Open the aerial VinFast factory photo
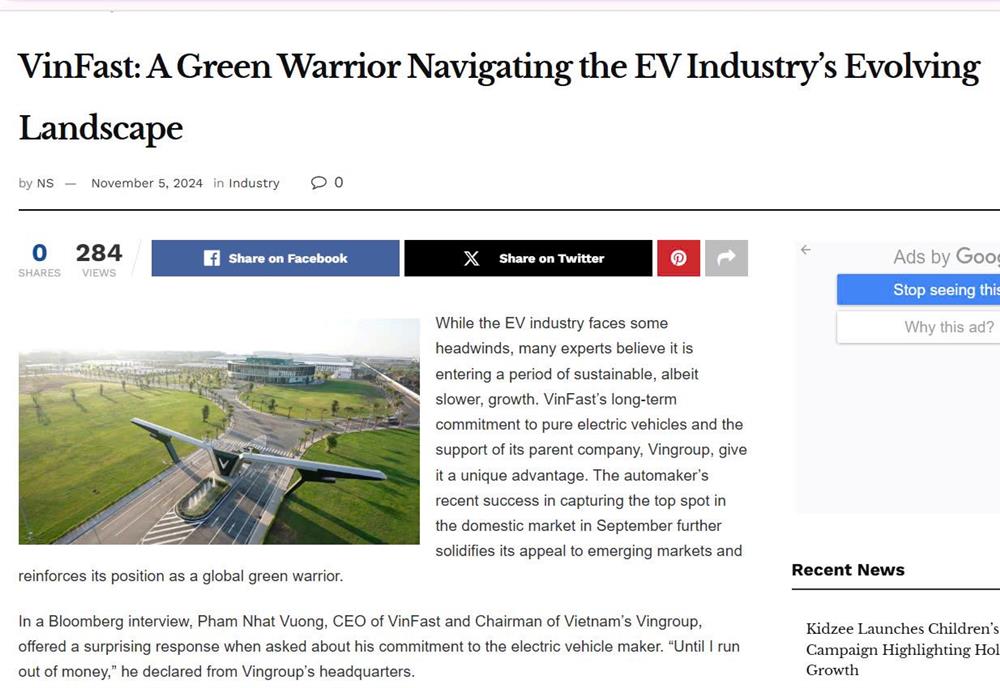This screenshot has width=1000, height=688. [219, 432]
